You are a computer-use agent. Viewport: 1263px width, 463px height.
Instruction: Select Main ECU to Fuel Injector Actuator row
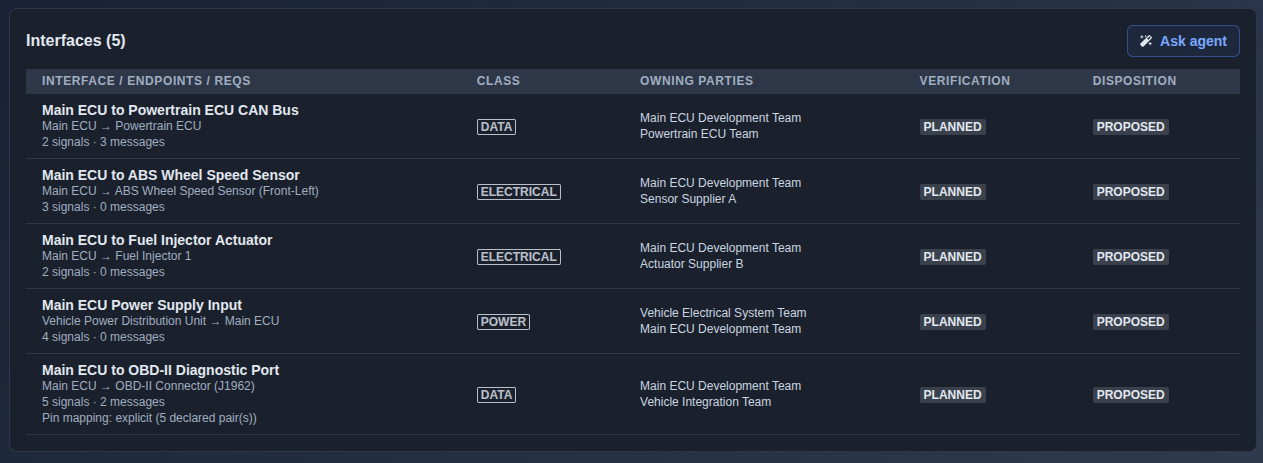[632, 256]
